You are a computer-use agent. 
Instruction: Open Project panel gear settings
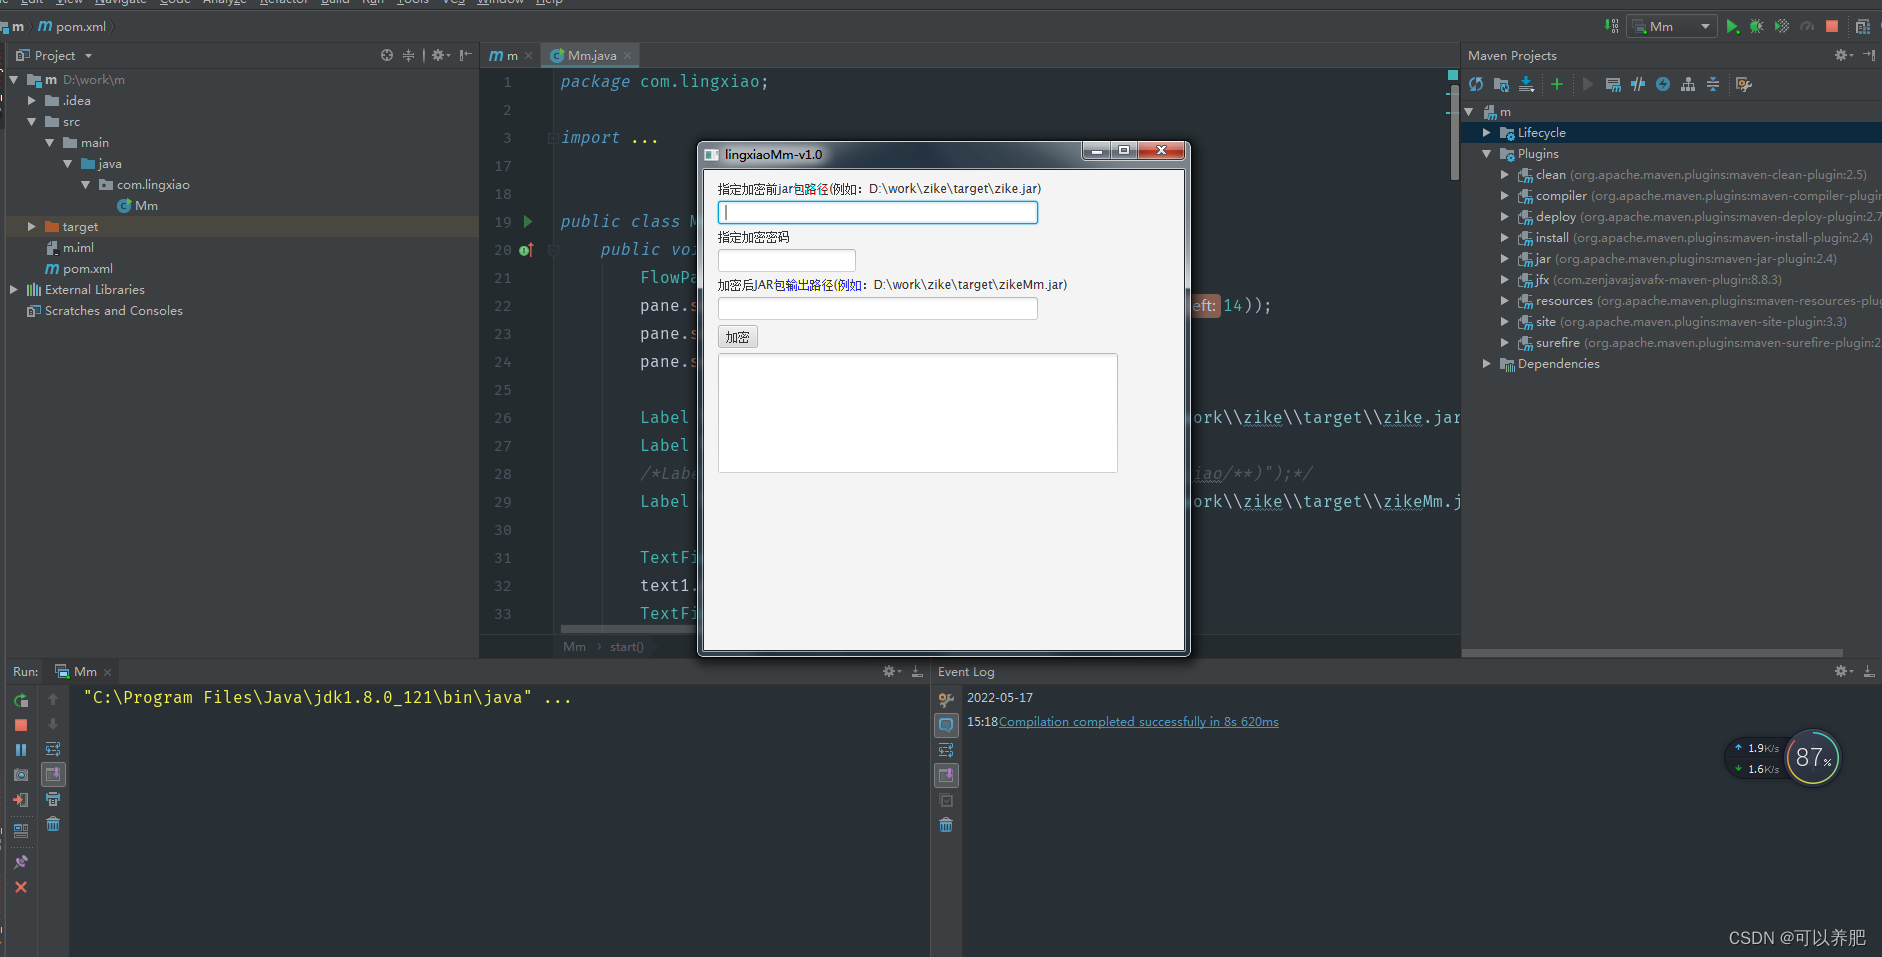point(440,55)
